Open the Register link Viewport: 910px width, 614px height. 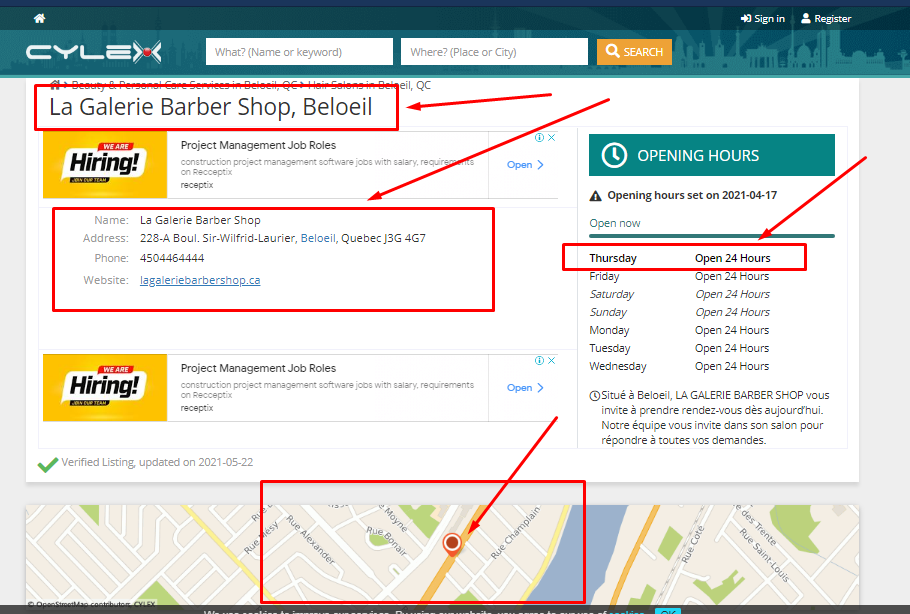point(826,19)
